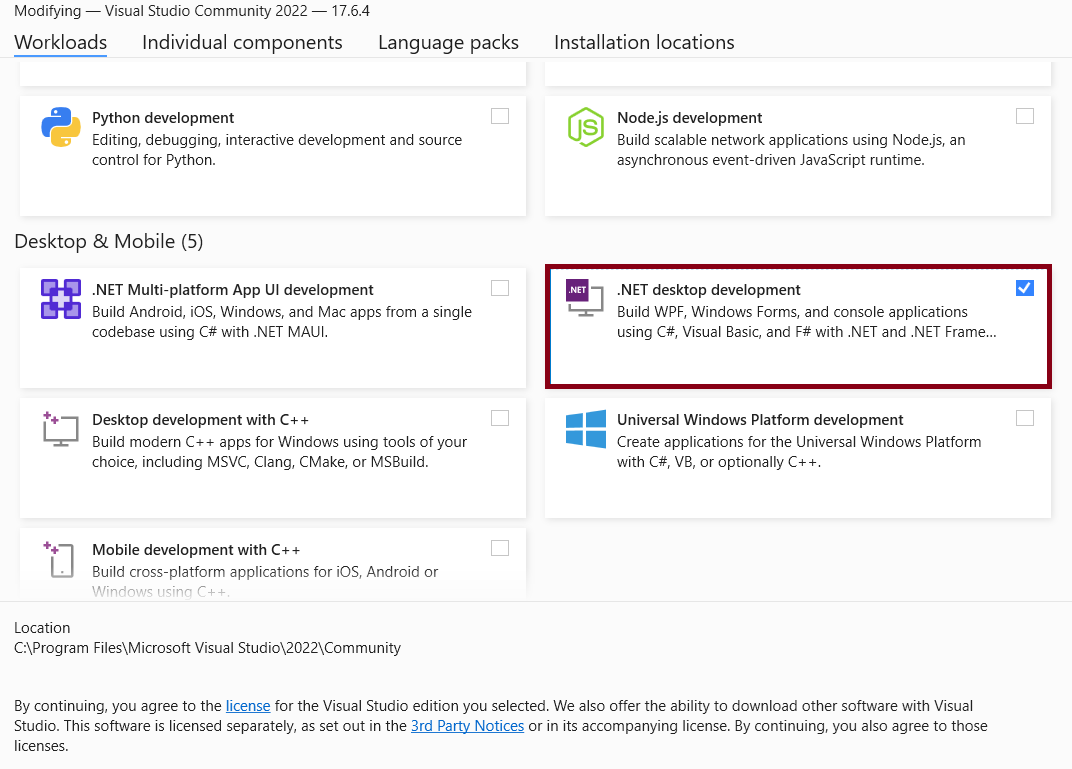
Task: Go to the Installation locations tab
Action: (x=644, y=42)
